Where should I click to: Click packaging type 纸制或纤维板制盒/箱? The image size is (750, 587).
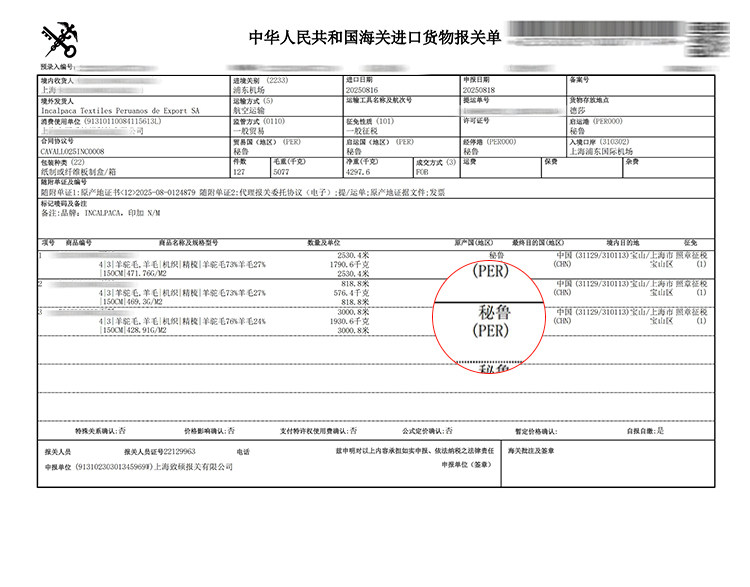(78, 172)
